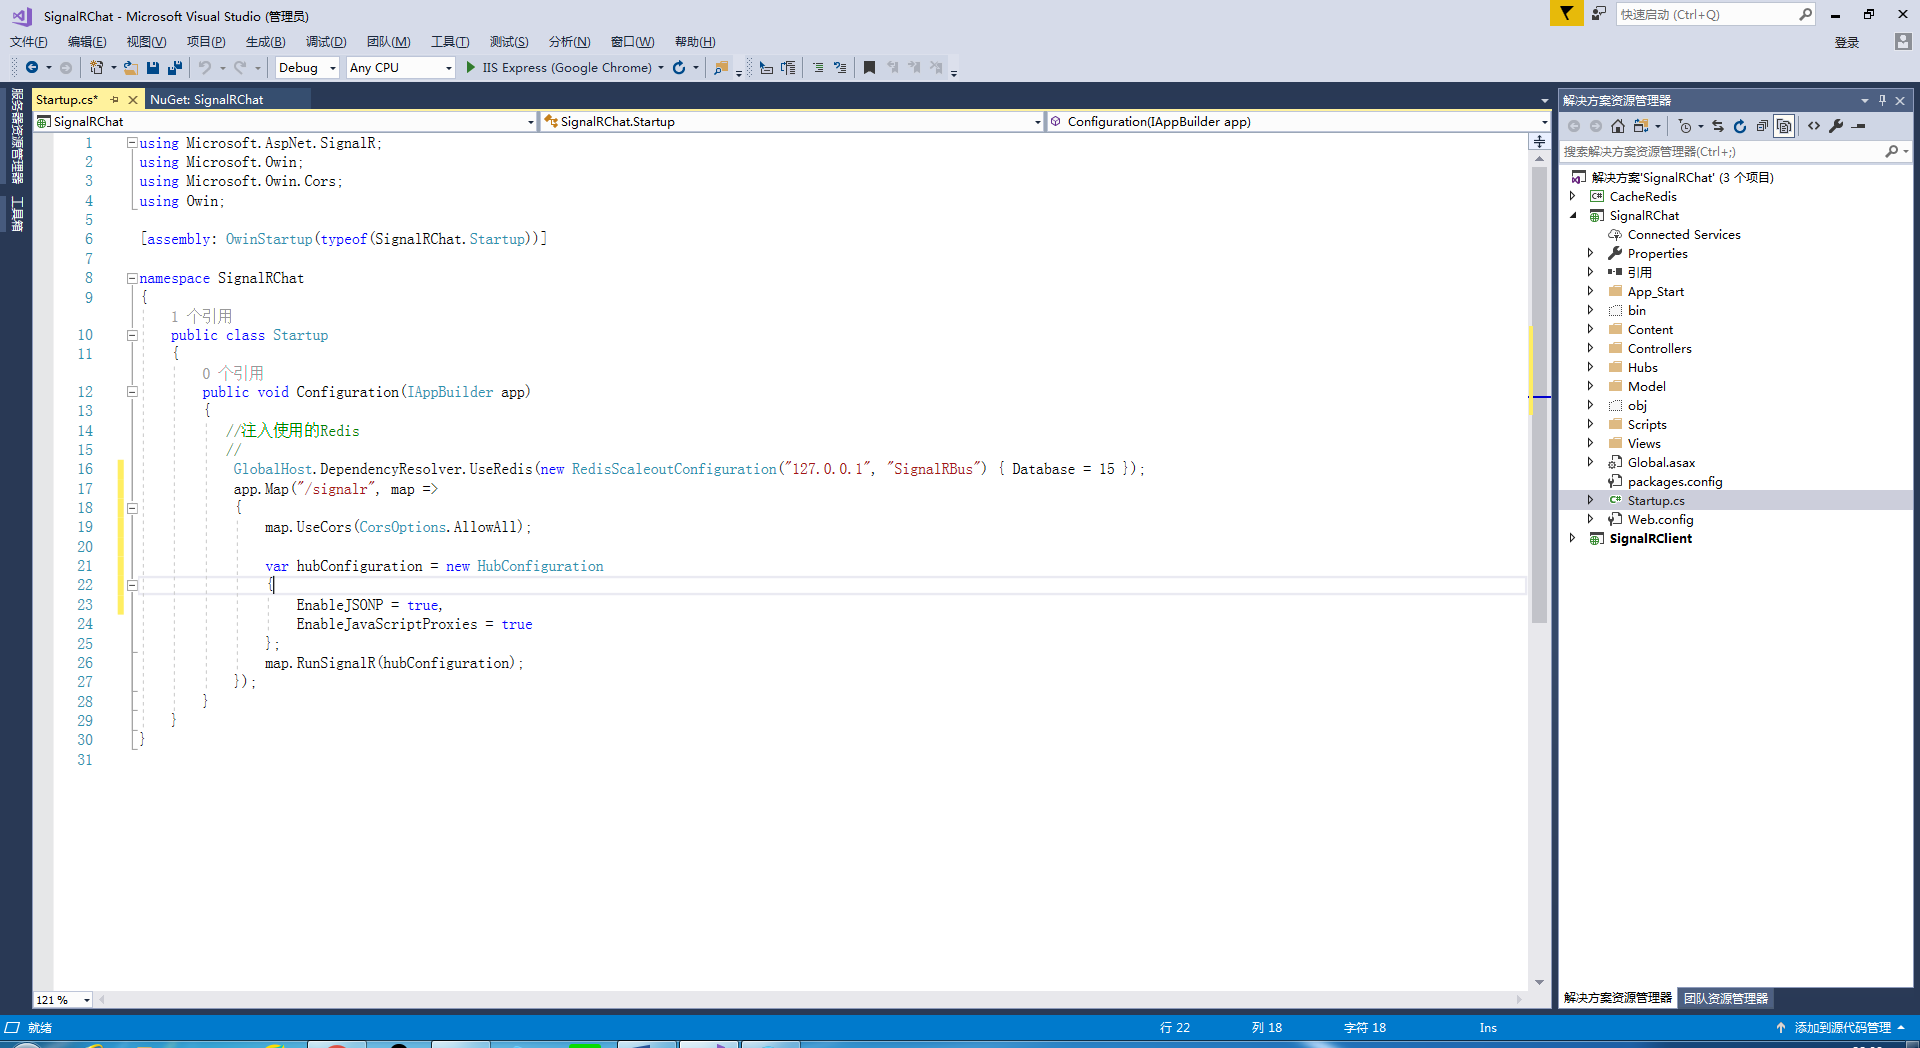Image resolution: width=1920 pixels, height=1048 pixels.
Task: Collapse the namespace SignalRChat outline
Action: (x=131, y=278)
